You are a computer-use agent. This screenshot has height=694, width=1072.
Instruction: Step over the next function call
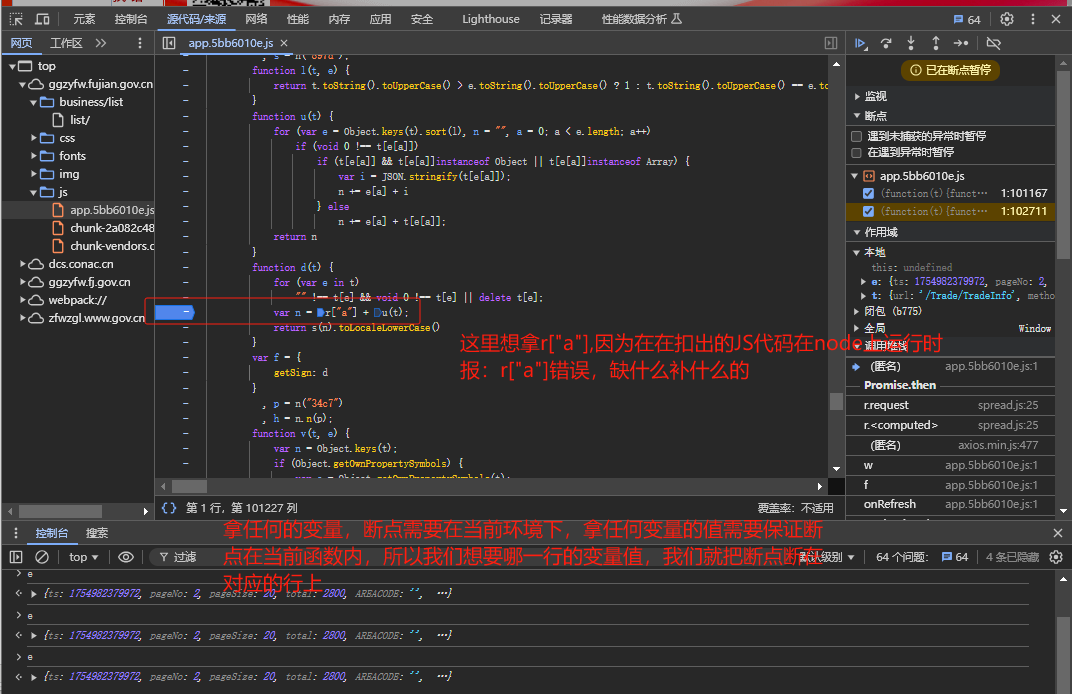886,43
